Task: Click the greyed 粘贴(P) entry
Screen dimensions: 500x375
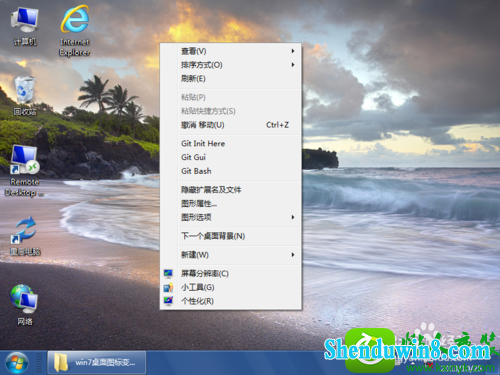Action: pos(231,97)
